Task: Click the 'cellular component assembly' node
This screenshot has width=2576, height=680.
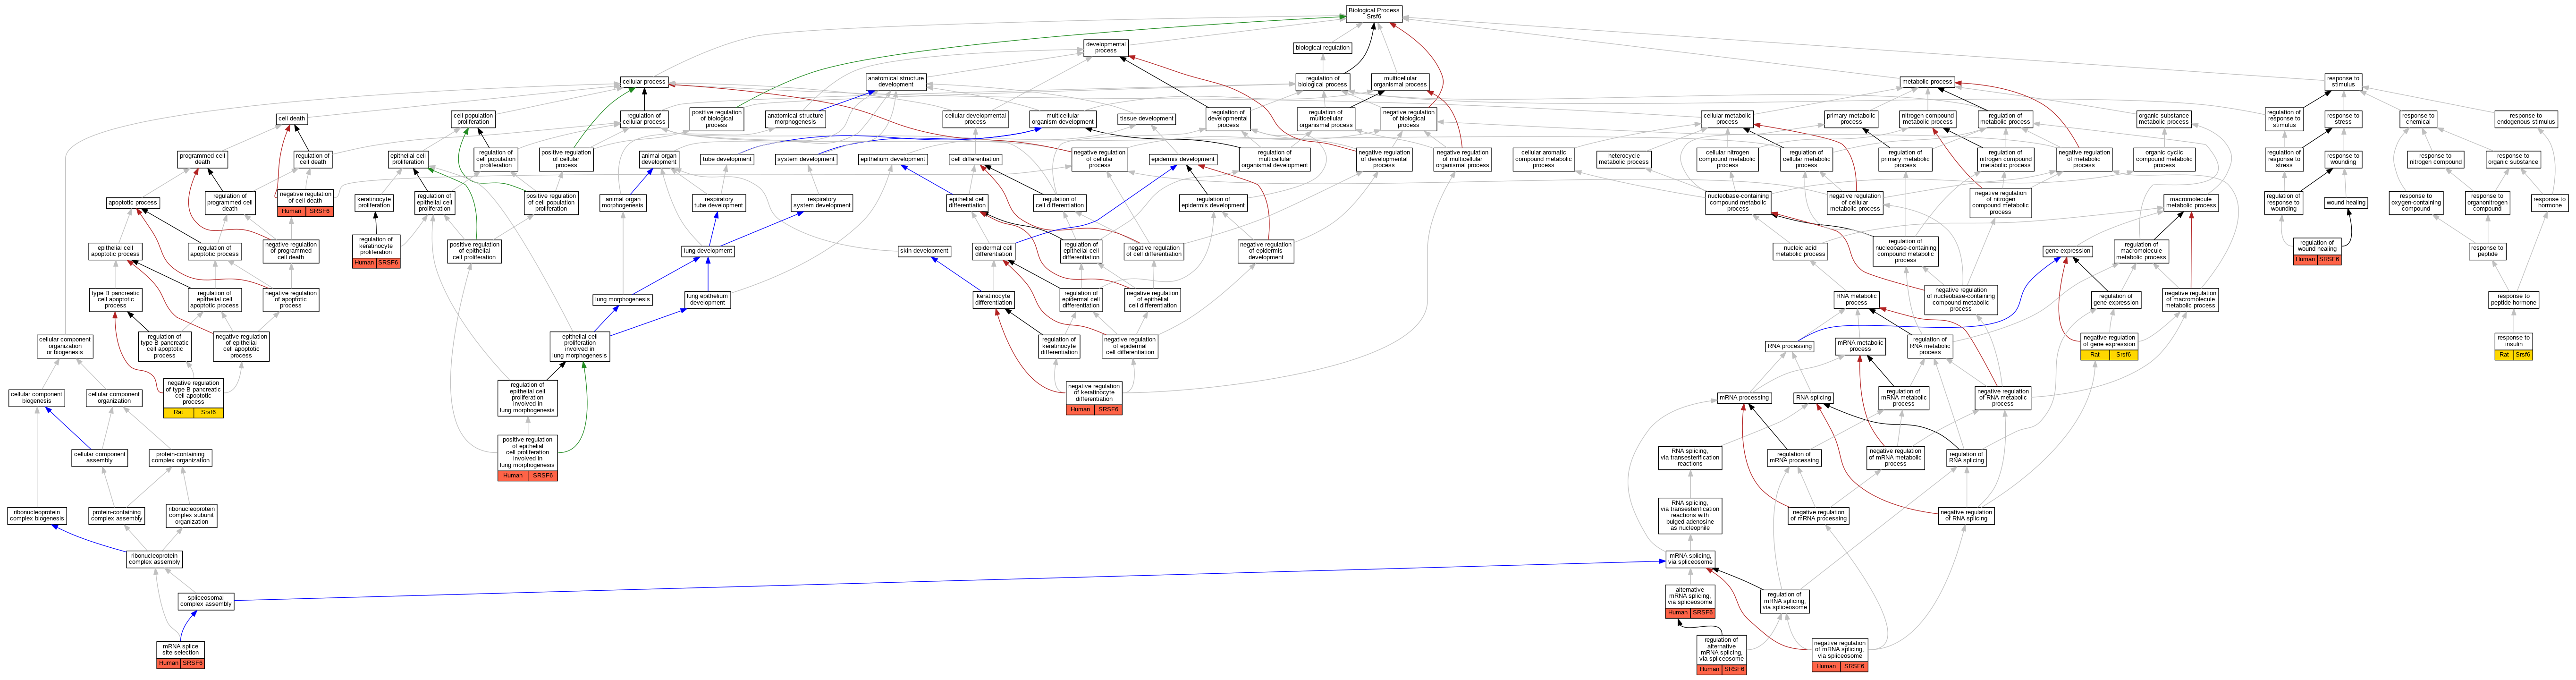Action: pyautogui.click(x=100, y=457)
